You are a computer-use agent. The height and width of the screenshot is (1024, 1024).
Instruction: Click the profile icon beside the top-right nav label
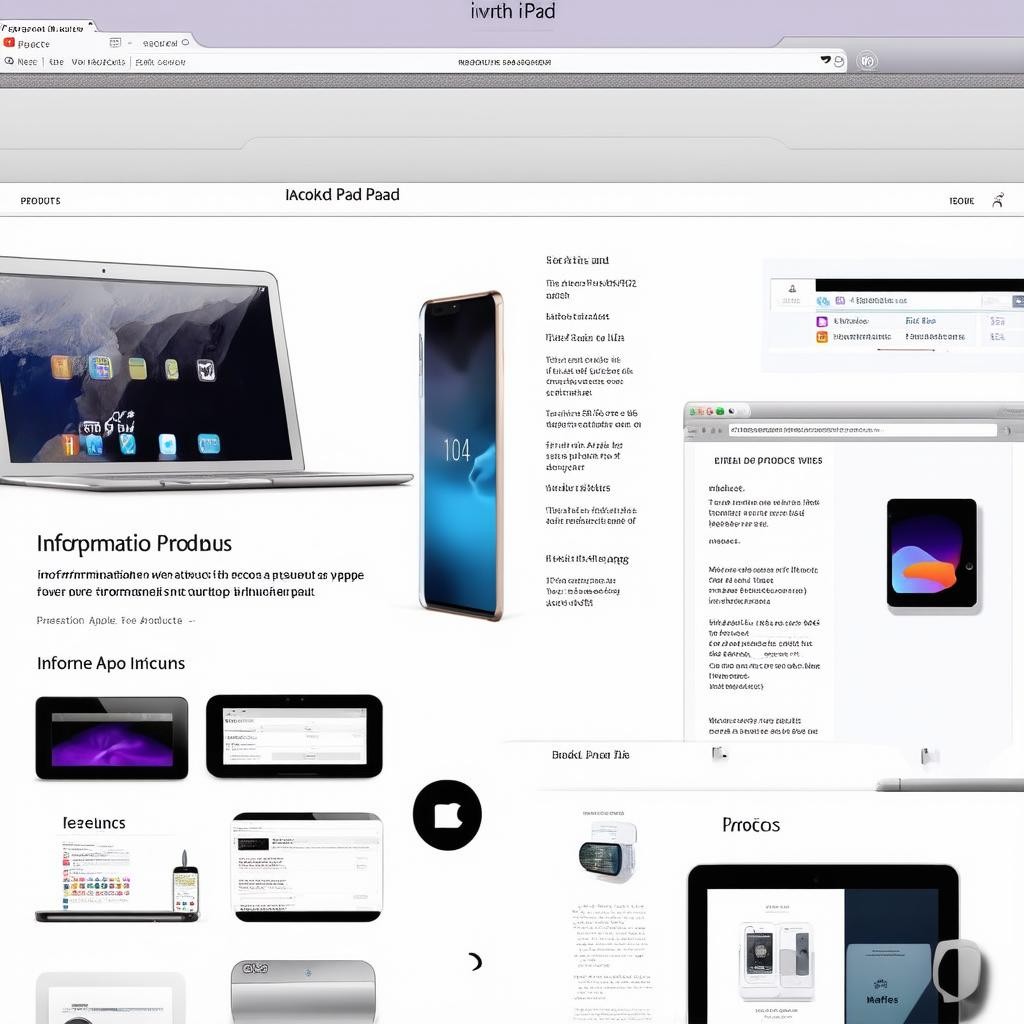[x=997, y=201]
